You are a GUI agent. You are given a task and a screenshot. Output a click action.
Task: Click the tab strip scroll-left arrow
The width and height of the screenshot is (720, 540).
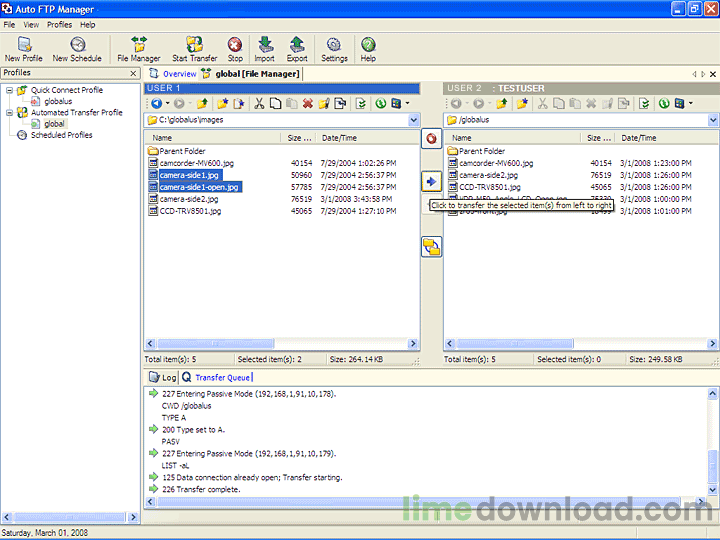(x=694, y=74)
